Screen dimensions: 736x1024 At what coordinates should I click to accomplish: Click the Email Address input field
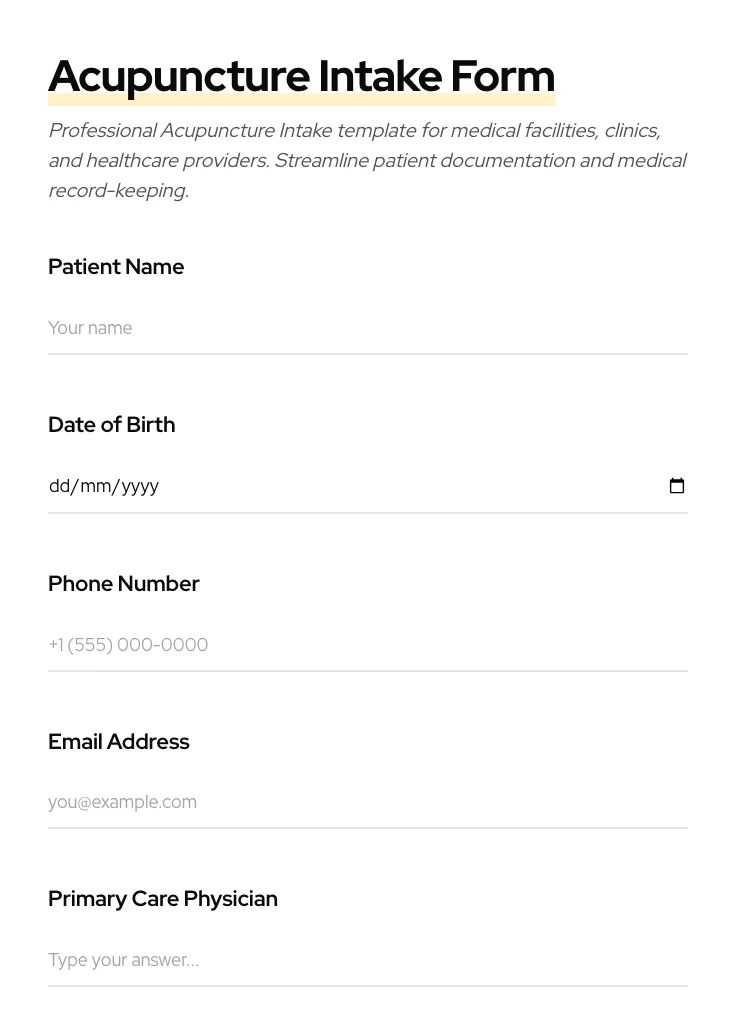tap(367, 802)
